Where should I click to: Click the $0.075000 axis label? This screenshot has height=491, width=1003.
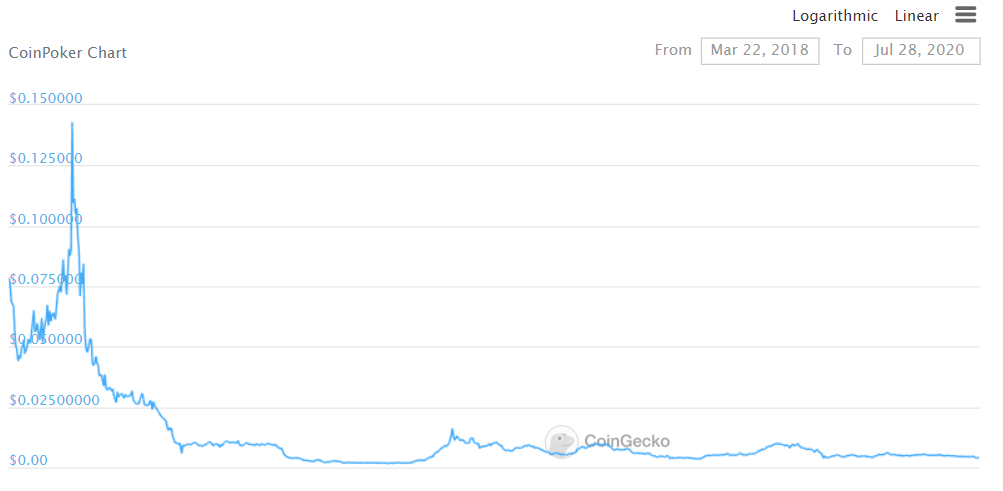[x=46, y=279]
